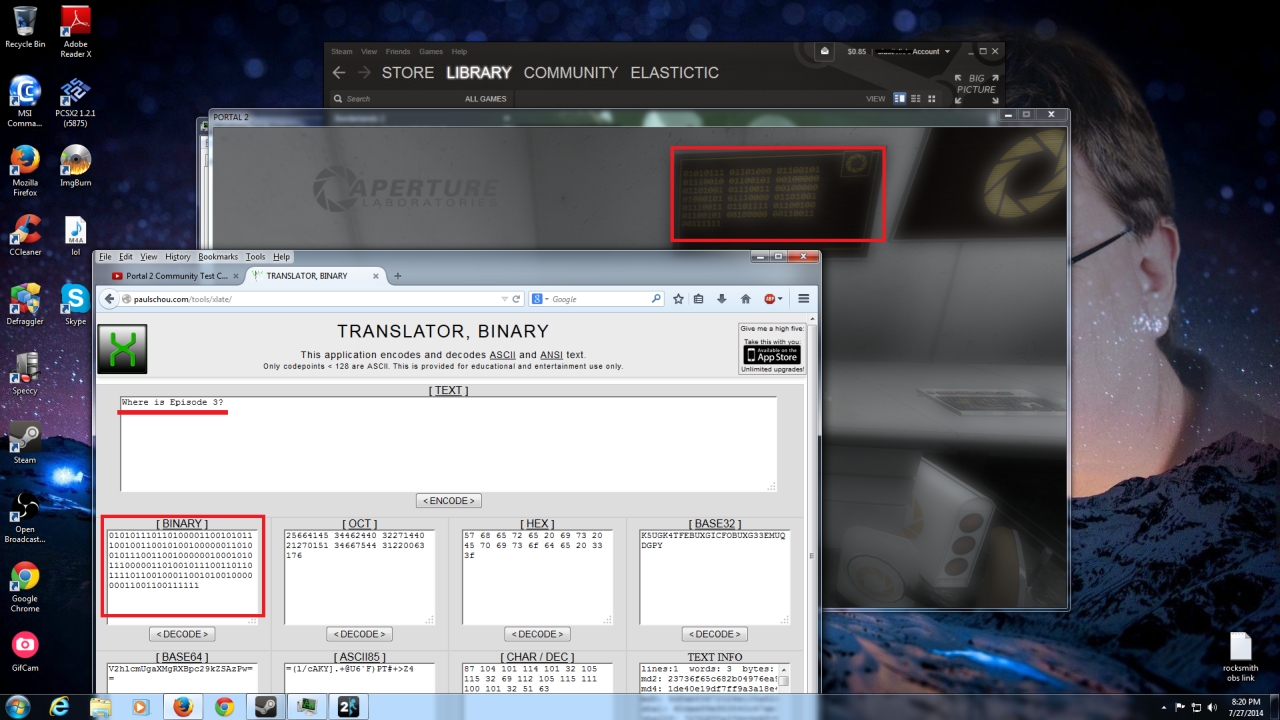Click the search magnifier in the Google box
The image size is (1280, 720).
(x=656, y=299)
